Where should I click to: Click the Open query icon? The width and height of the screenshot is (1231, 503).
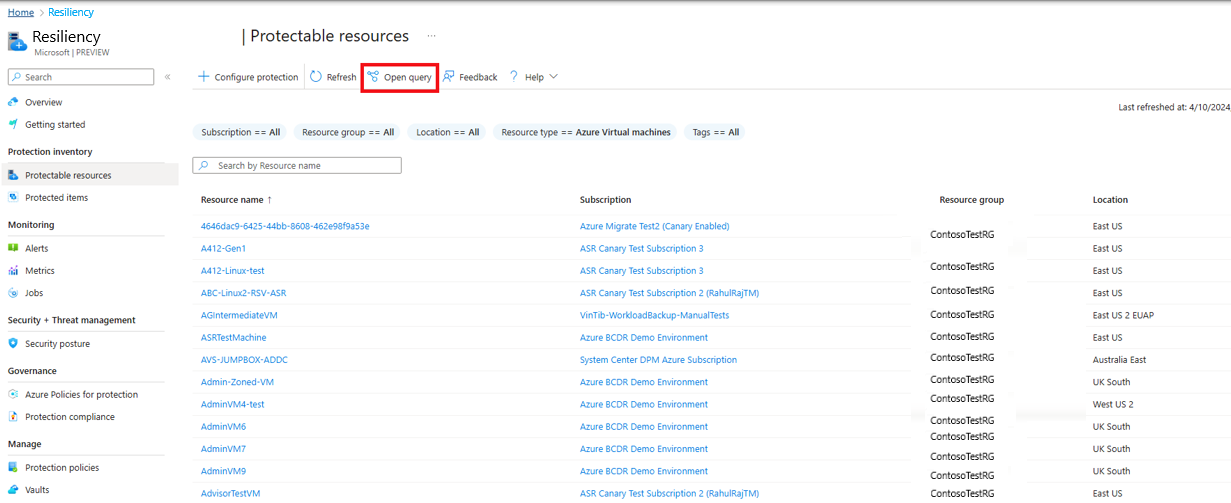(373, 77)
